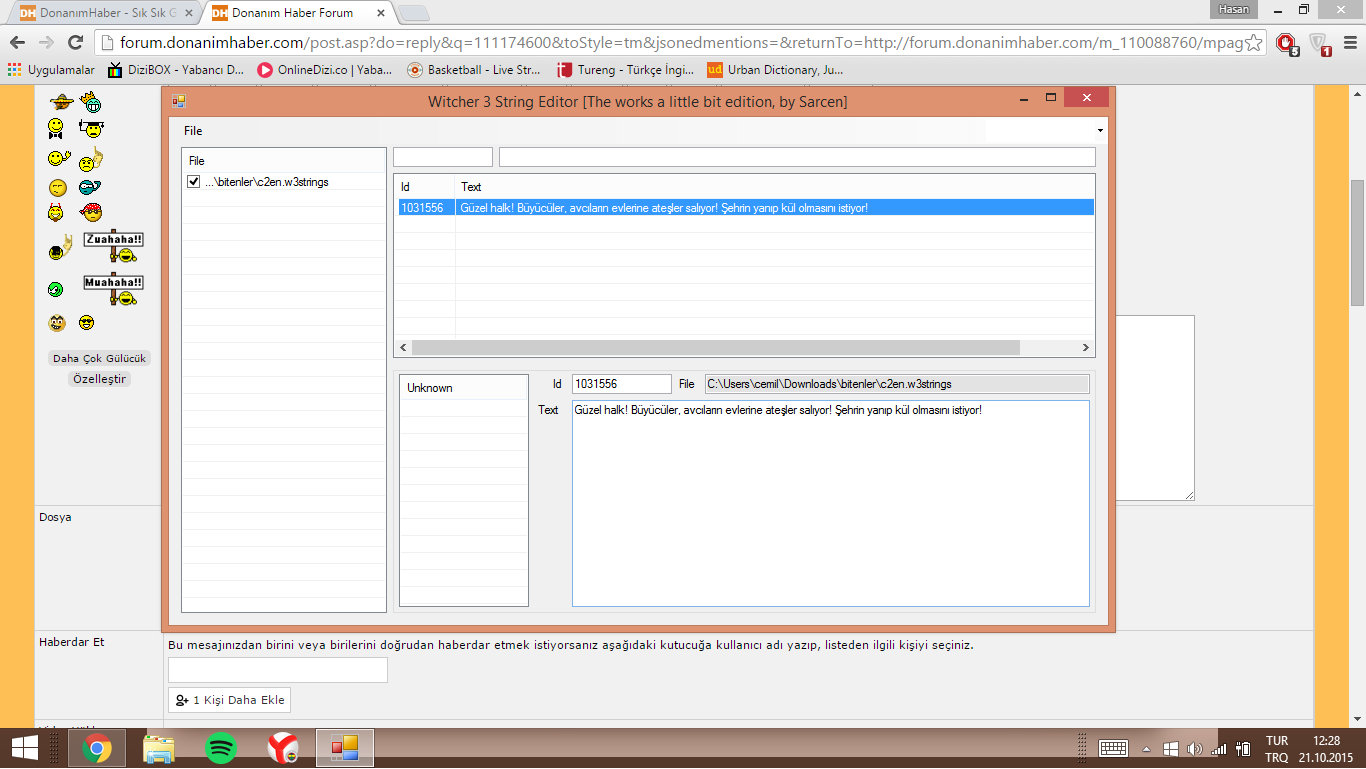Insert the devil-horned smiley
The image size is (1366, 769).
(x=57, y=212)
